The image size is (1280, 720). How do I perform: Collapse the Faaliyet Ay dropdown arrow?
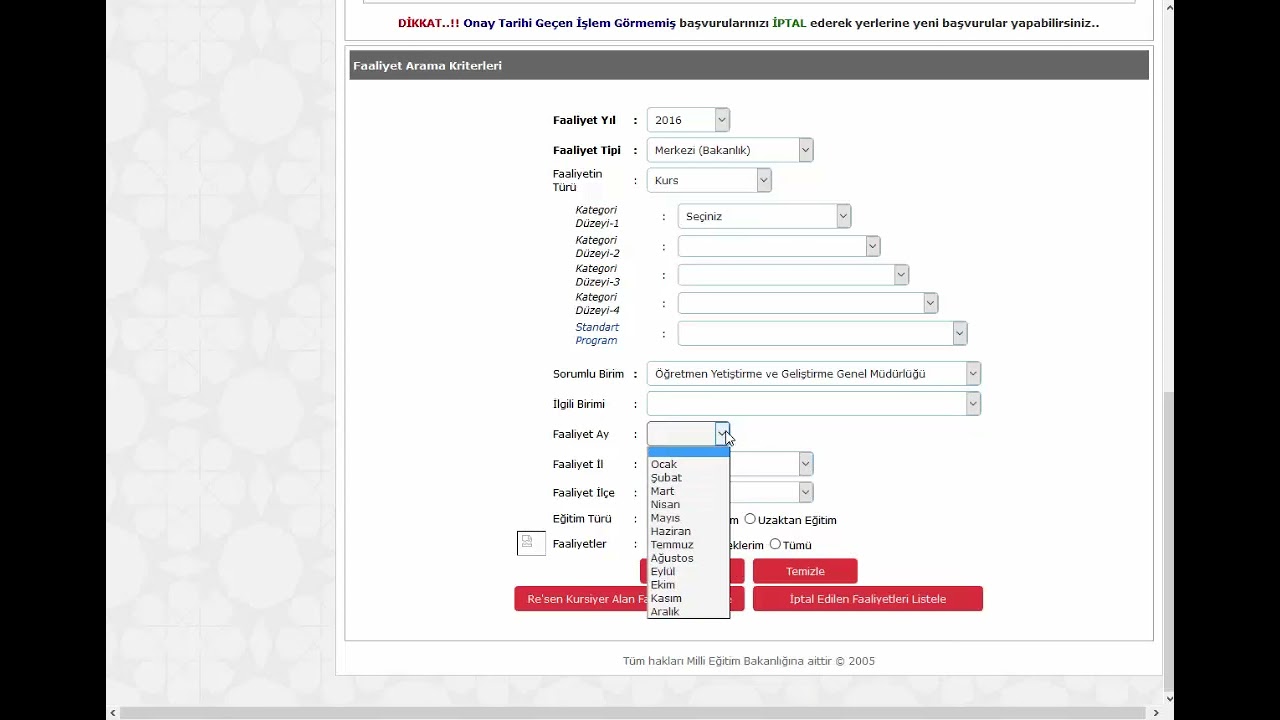(722, 434)
